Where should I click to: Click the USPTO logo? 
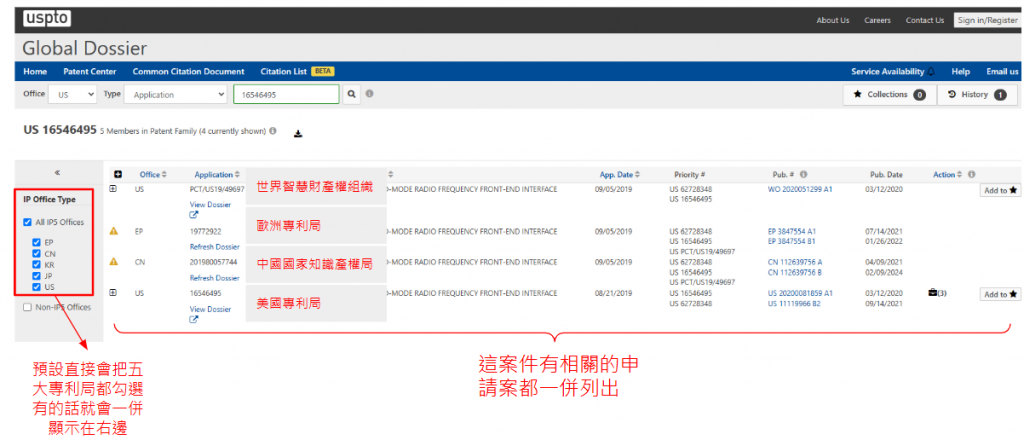pyautogui.click(x=47, y=19)
